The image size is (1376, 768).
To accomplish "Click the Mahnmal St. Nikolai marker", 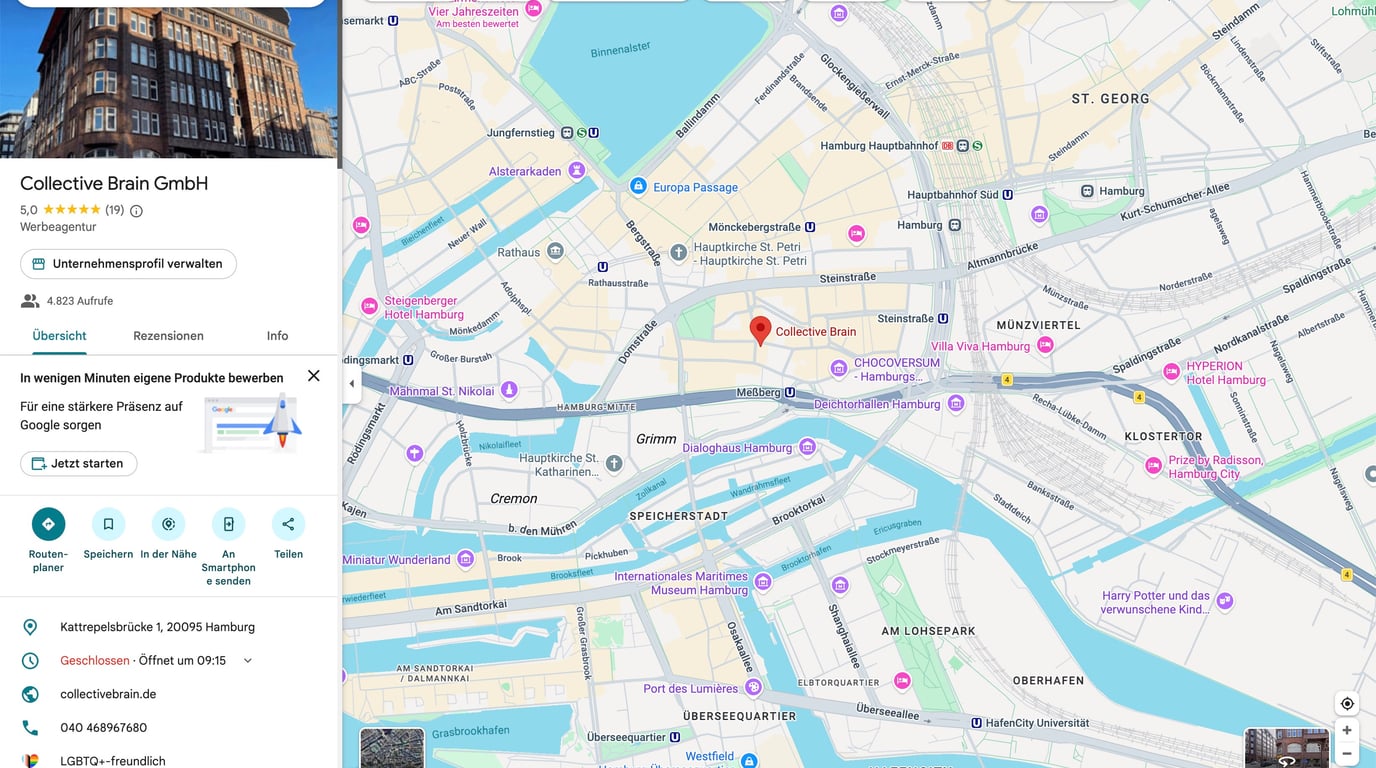I will 509,390.
